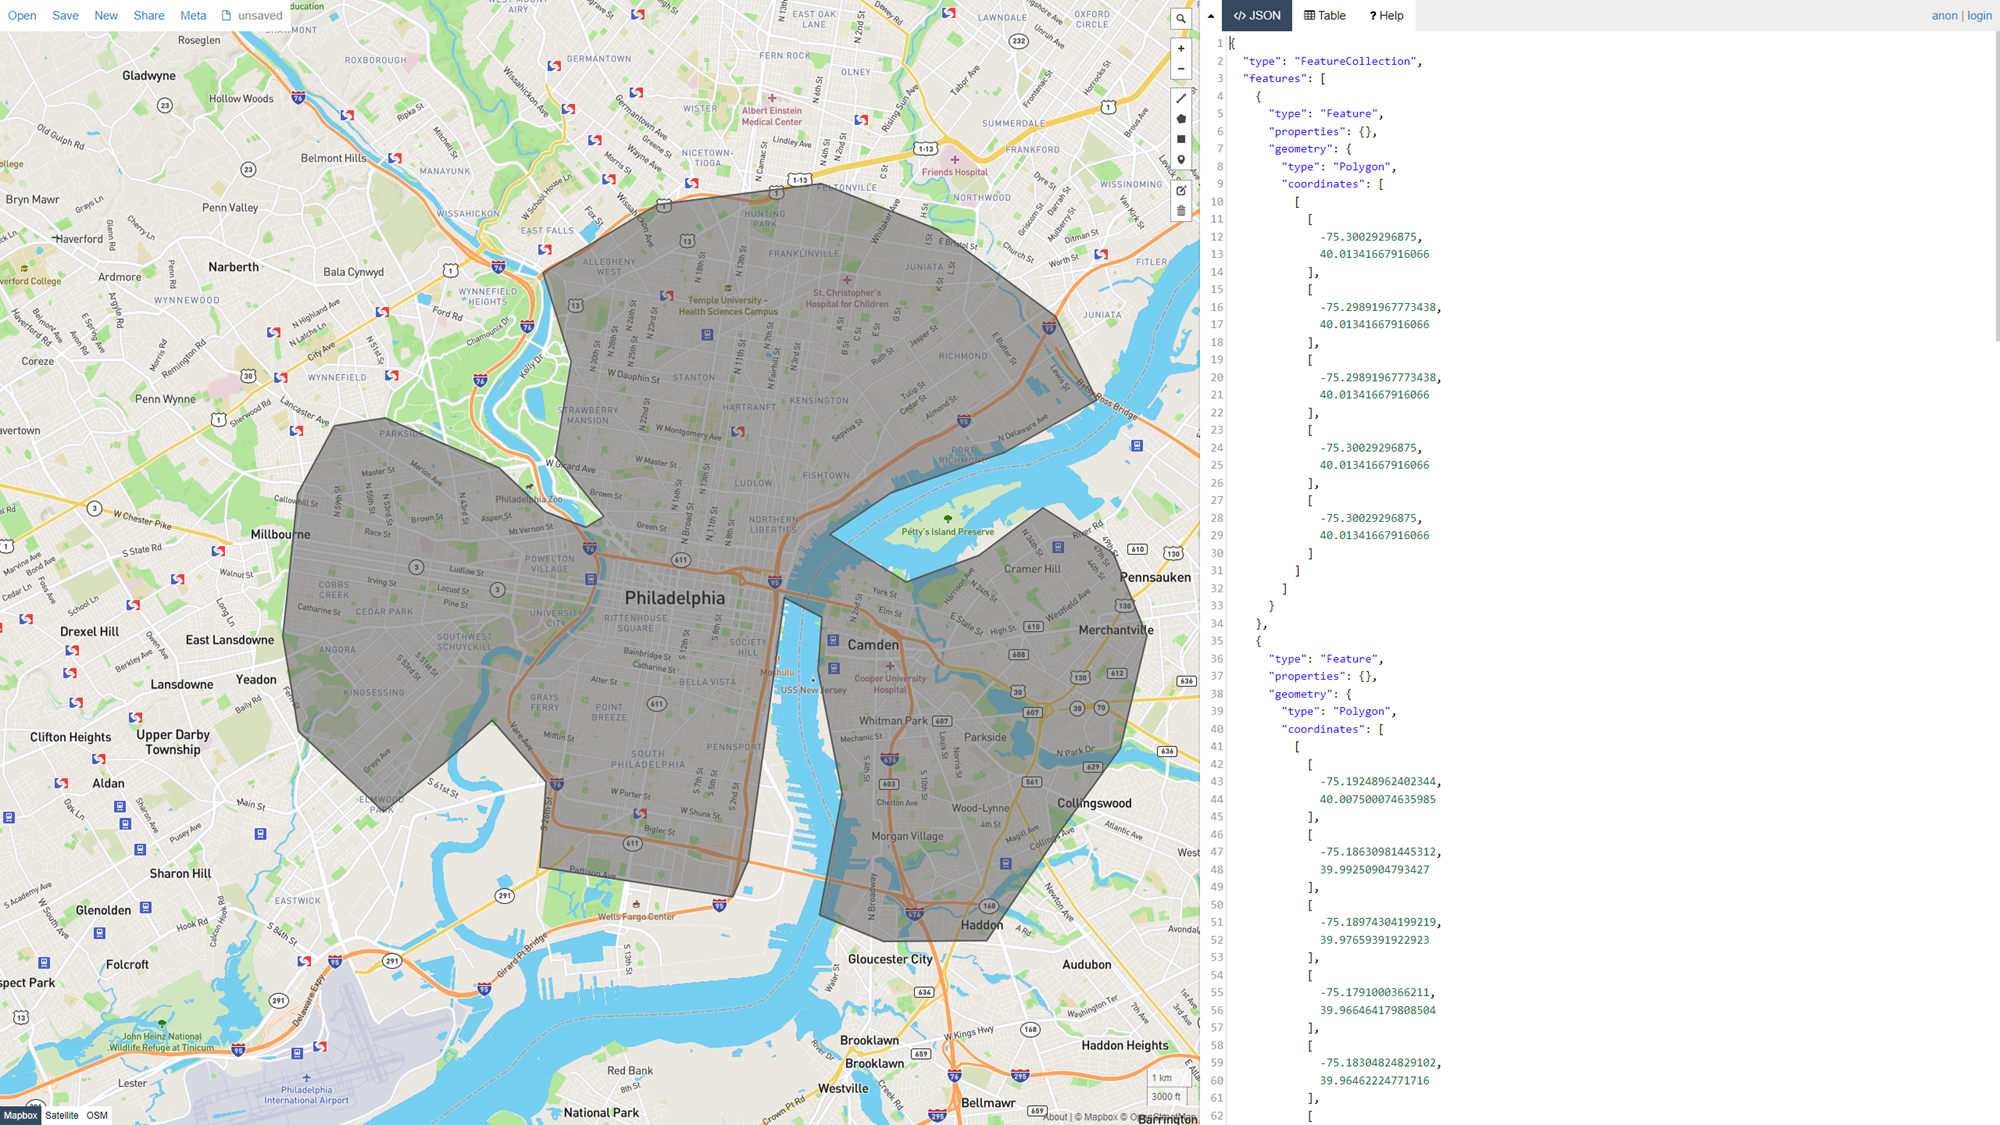Open the Share menu
This screenshot has height=1125, width=2000.
pyautogui.click(x=149, y=15)
